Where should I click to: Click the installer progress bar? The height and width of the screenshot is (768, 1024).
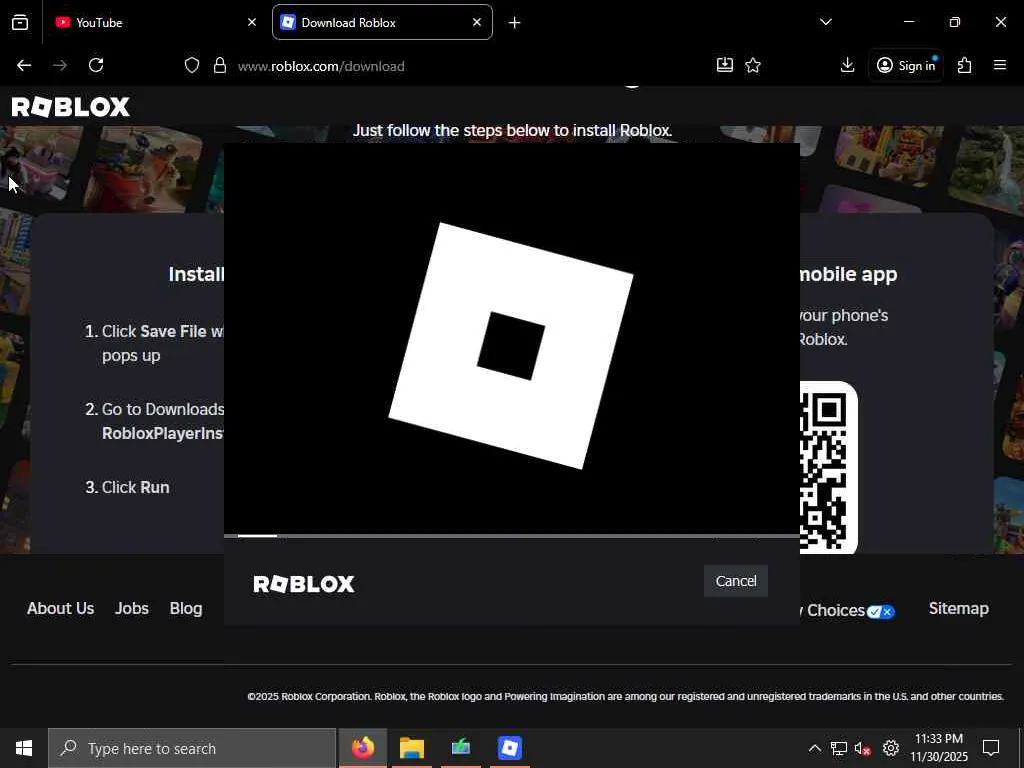tap(512, 536)
